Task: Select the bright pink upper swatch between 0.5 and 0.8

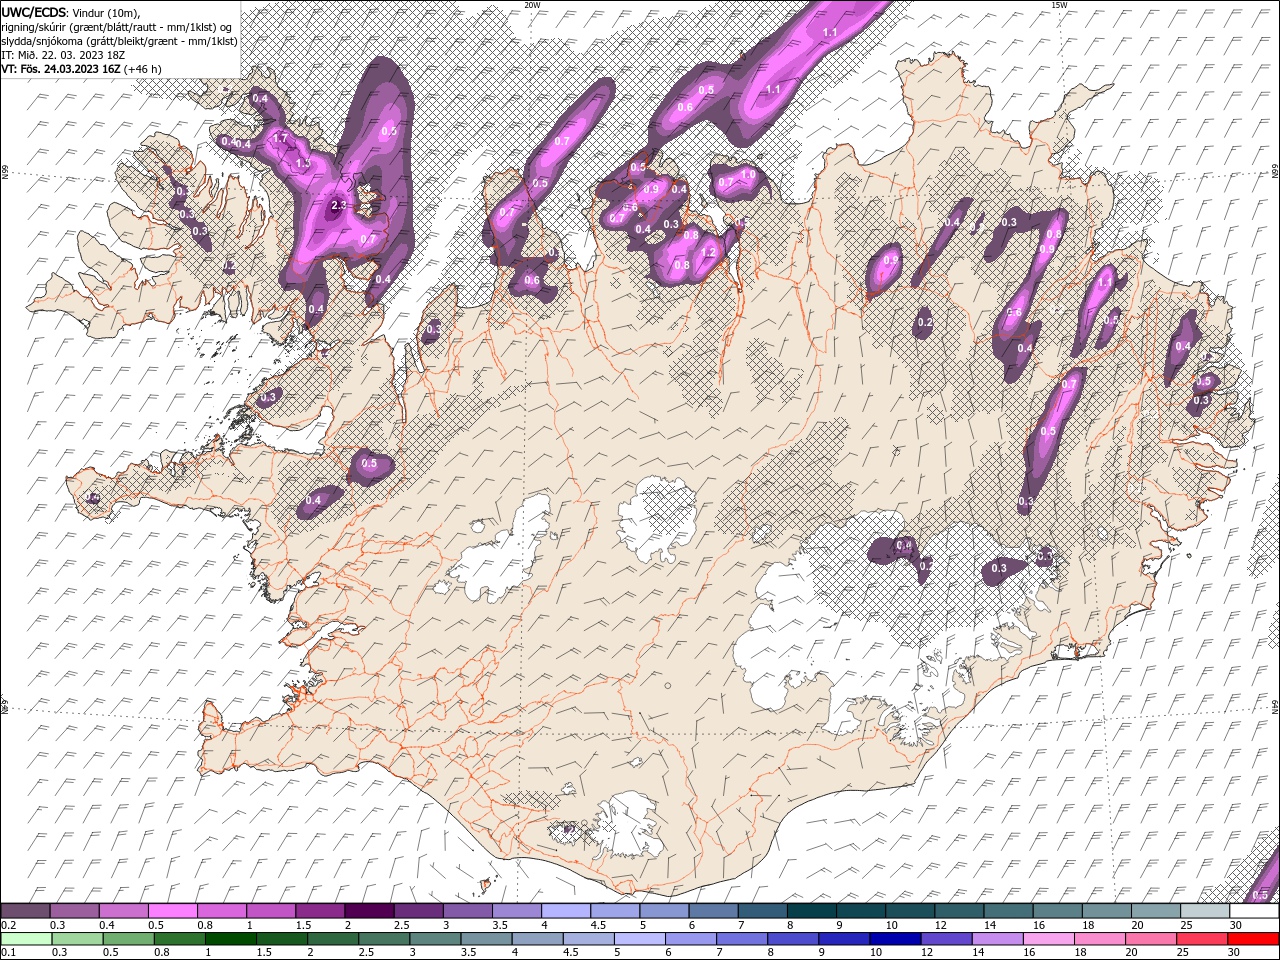Action: pyautogui.click(x=172, y=911)
